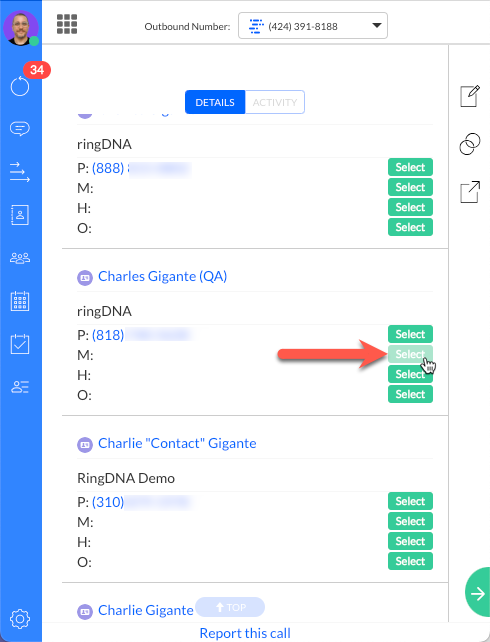490x642 pixels.
Task: Click the Report this call link
Action: tap(245, 633)
